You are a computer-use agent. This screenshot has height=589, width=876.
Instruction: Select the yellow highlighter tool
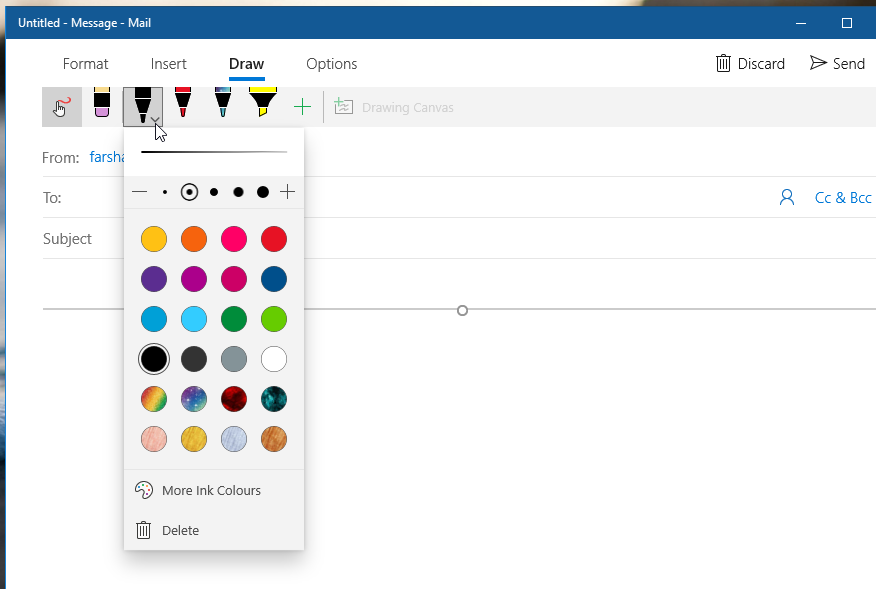pos(262,103)
